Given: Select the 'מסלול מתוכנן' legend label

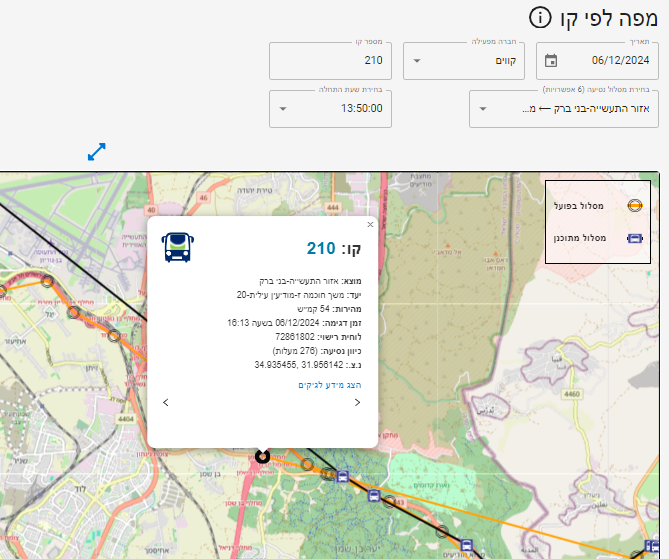Looking at the screenshot, I should click(580, 238).
